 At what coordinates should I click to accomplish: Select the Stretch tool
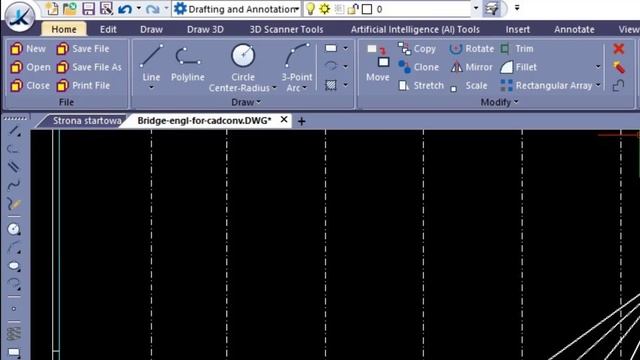pyautogui.click(x=421, y=86)
